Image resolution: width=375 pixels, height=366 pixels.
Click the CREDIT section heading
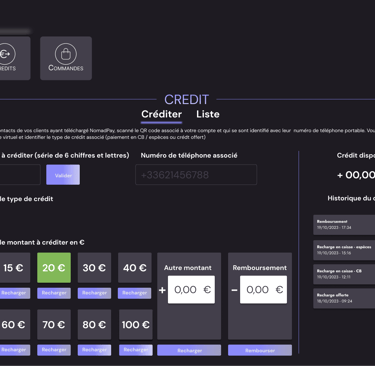tap(187, 100)
